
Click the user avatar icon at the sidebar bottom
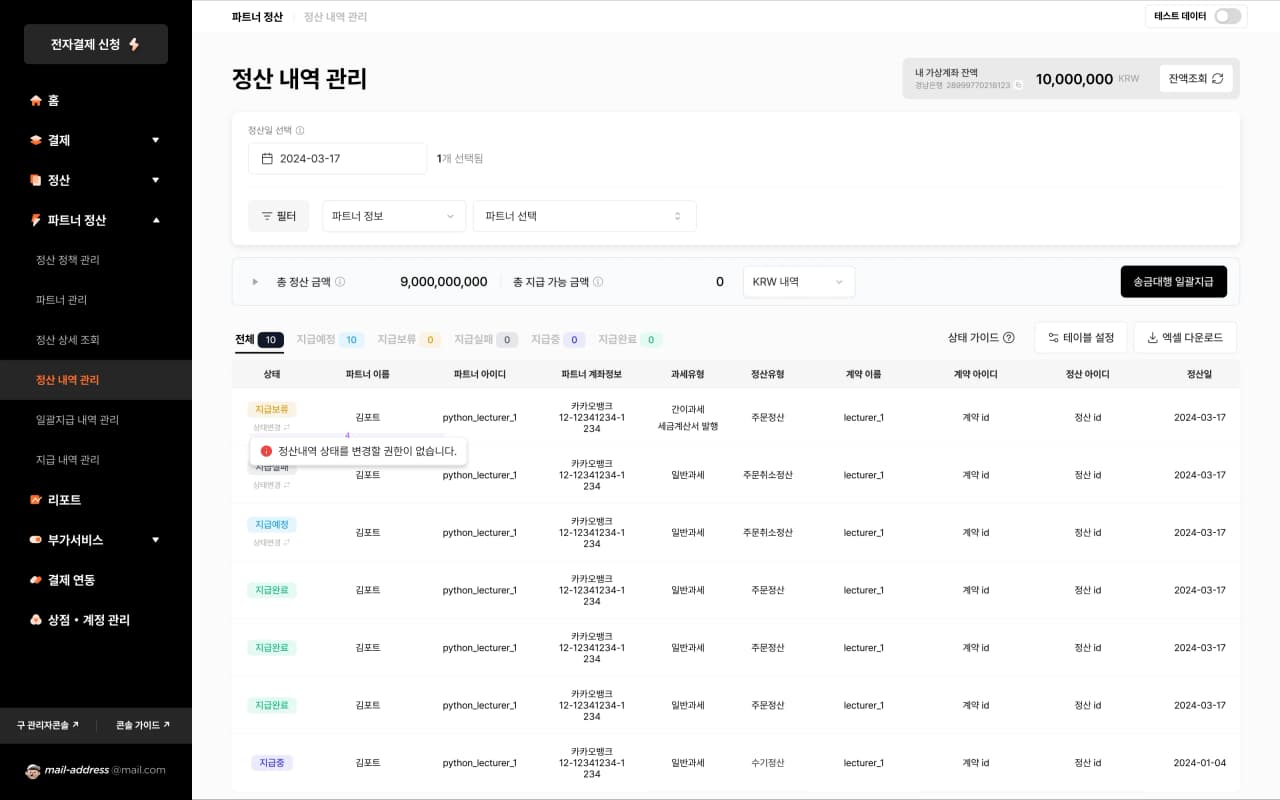tap(33, 770)
